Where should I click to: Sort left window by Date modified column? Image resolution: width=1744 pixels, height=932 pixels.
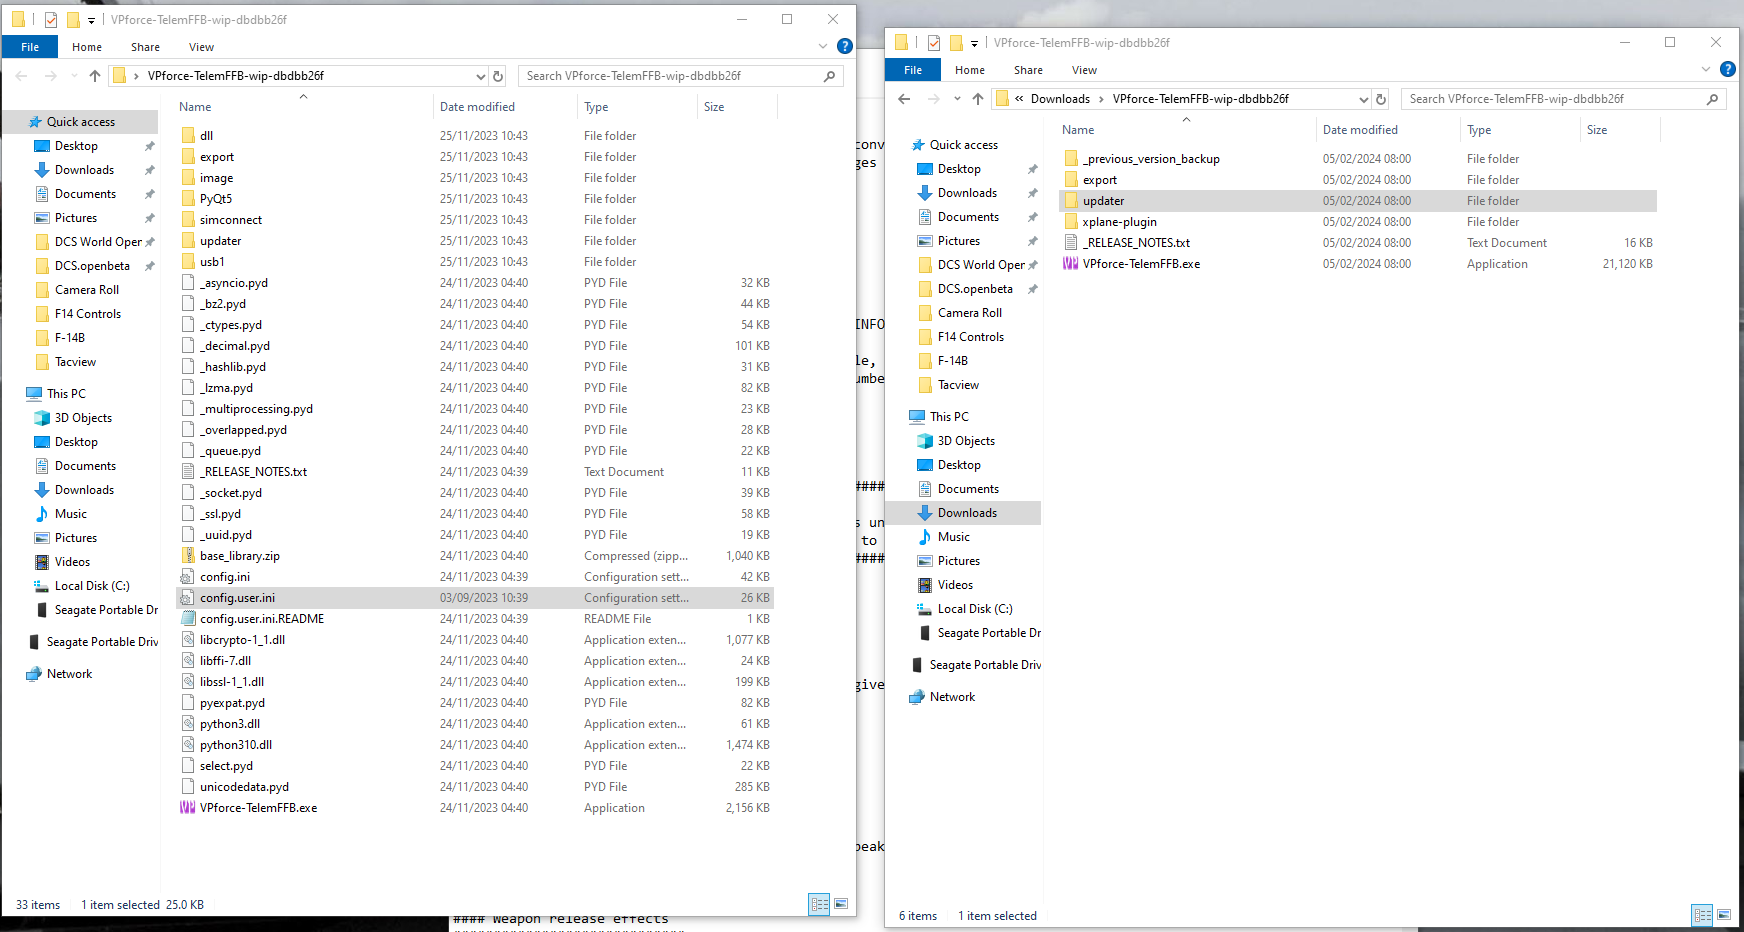(477, 107)
